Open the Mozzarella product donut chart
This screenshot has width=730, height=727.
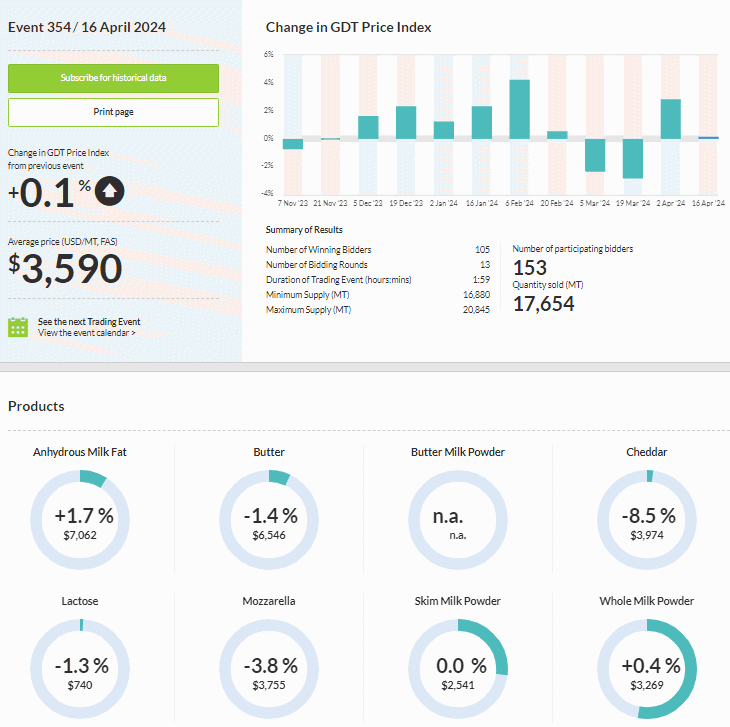(x=269, y=669)
